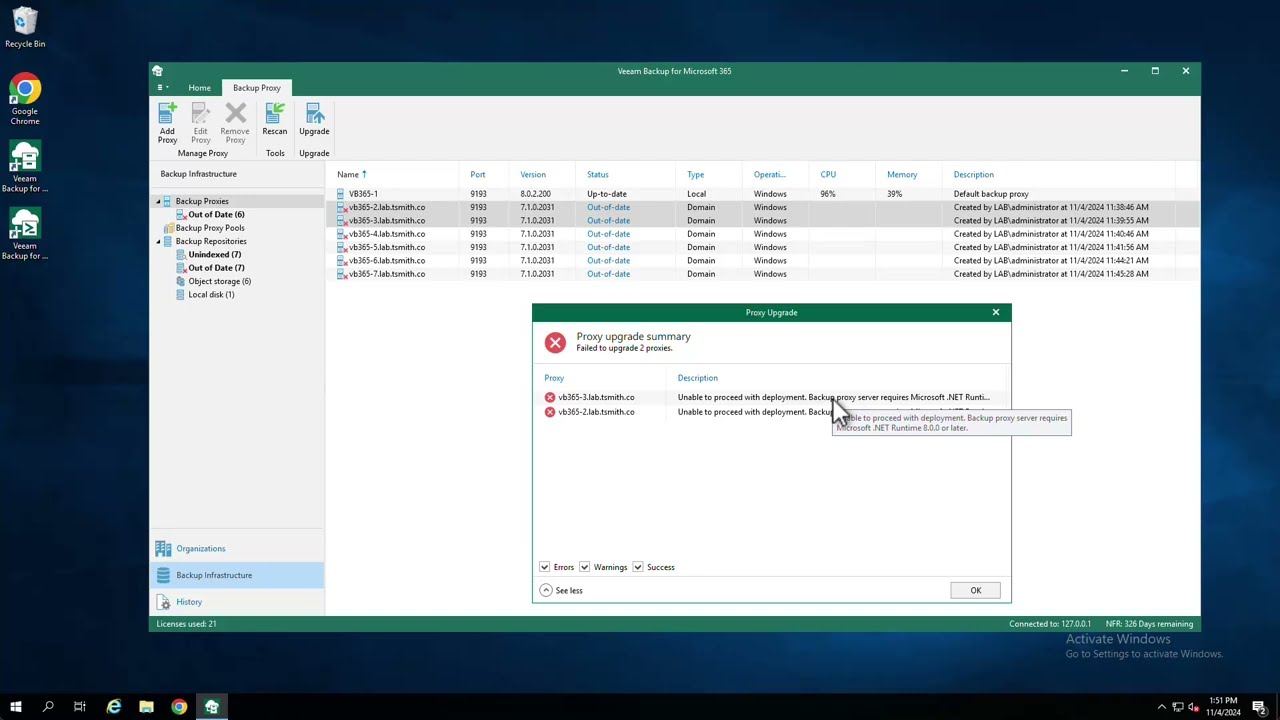Select the vb365-7.lab.tsmith.co proxy row
This screenshot has height=720, width=1280.
(762, 274)
